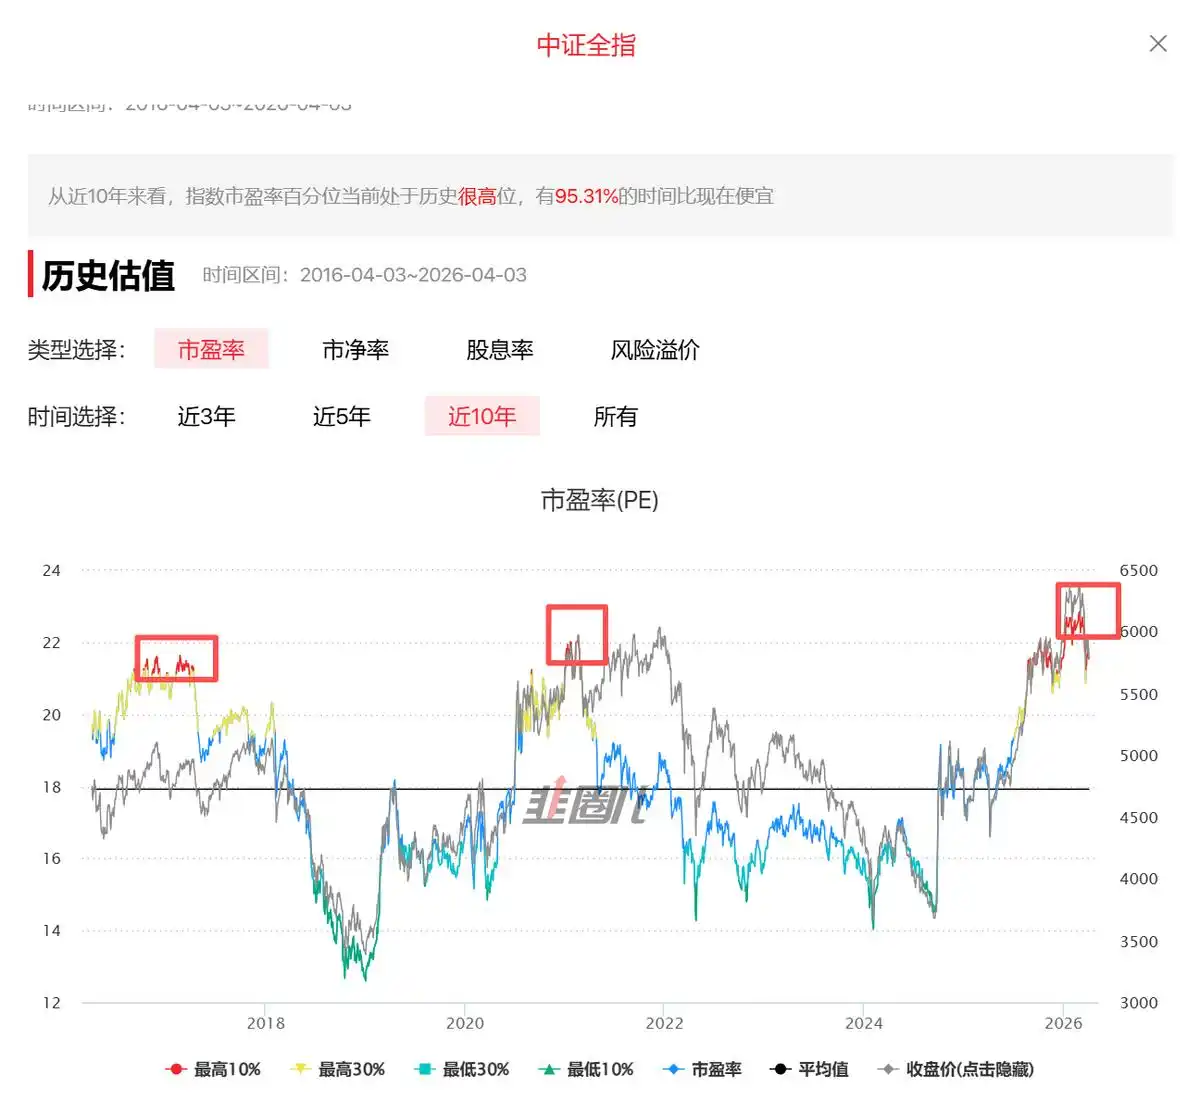This screenshot has width=1200, height=1100.
Task: Switch to the 风险溢价 valuation type
Action: [x=655, y=349]
